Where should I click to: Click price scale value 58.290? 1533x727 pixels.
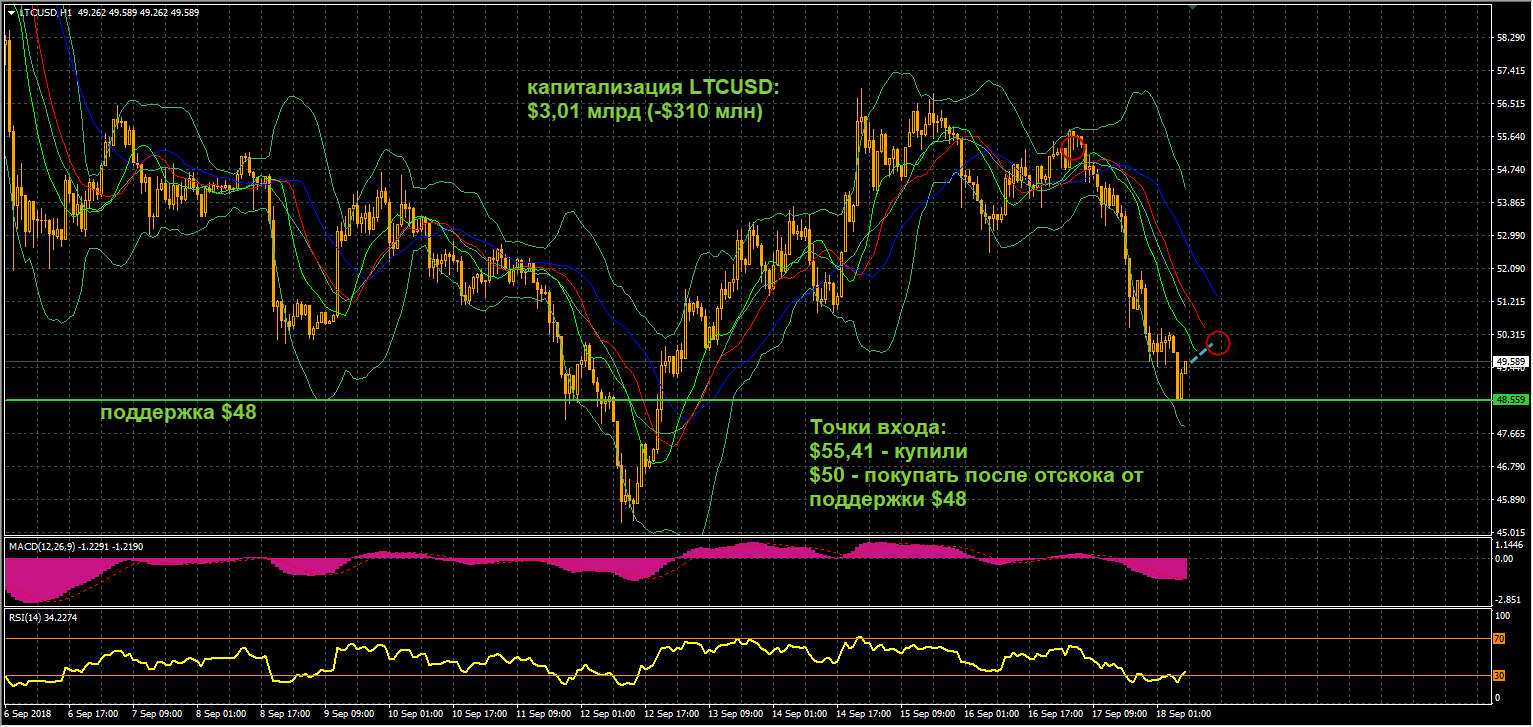pyautogui.click(x=1510, y=38)
